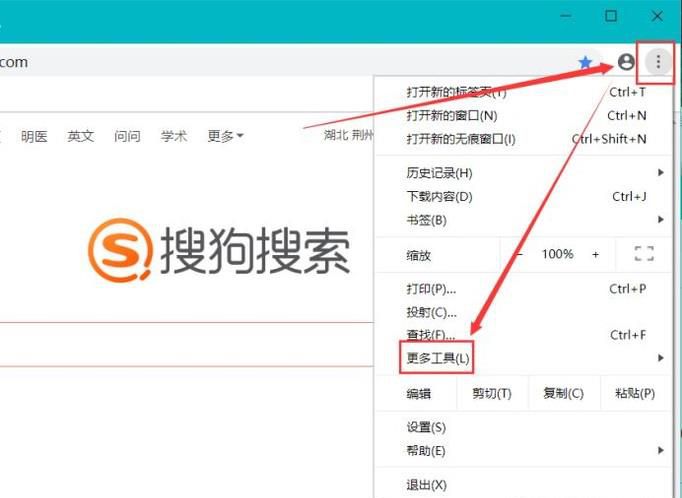Image resolution: width=682 pixels, height=498 pixels.
Task: Open the 学术 link on Sogou page
Action: (174, 137)
